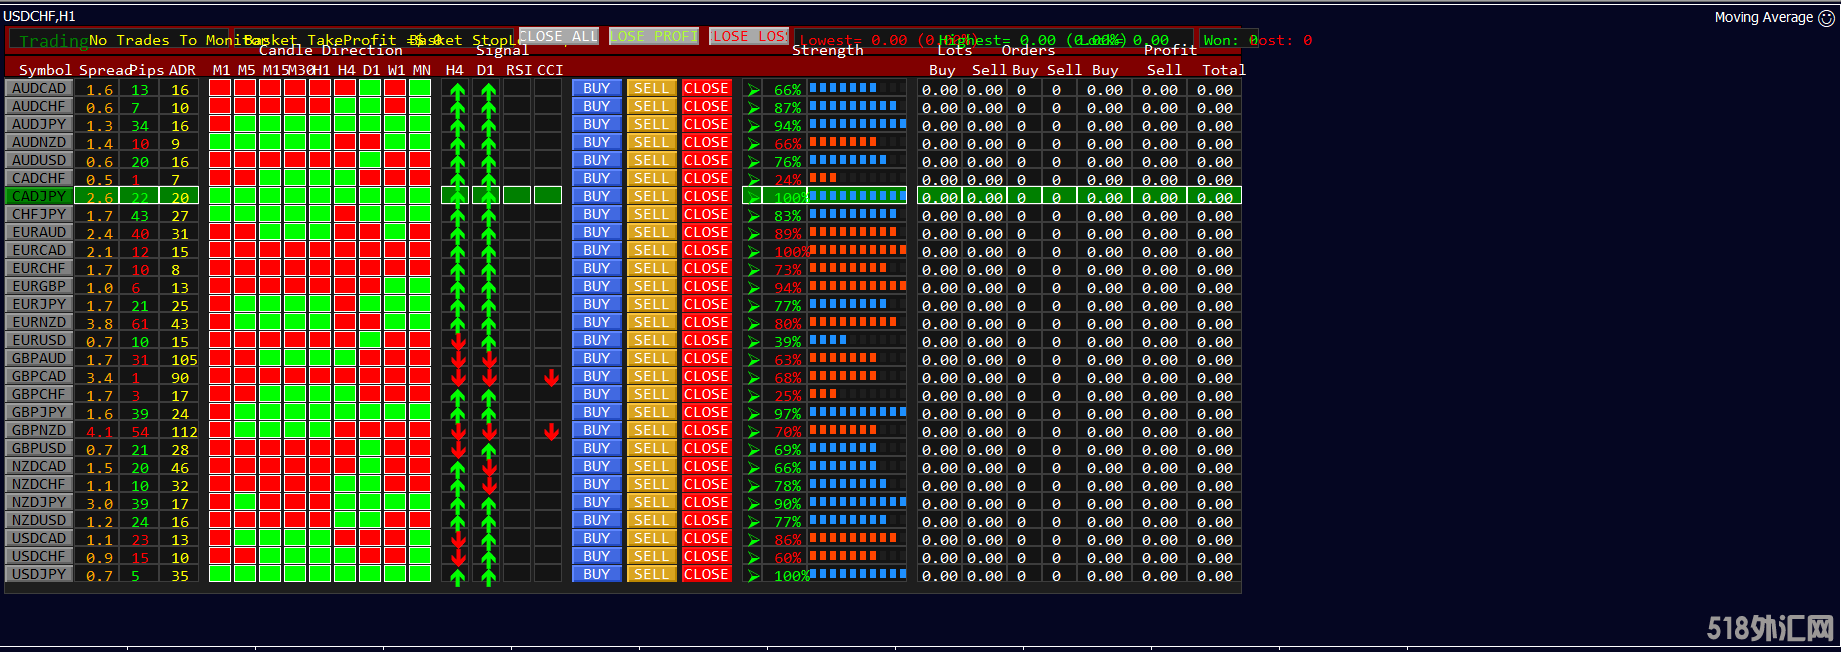Click the USDCHF,H1 chart title label
The width and height of the screenshot is (1841, 652).
pyautogui.click(x=39, y=16)
